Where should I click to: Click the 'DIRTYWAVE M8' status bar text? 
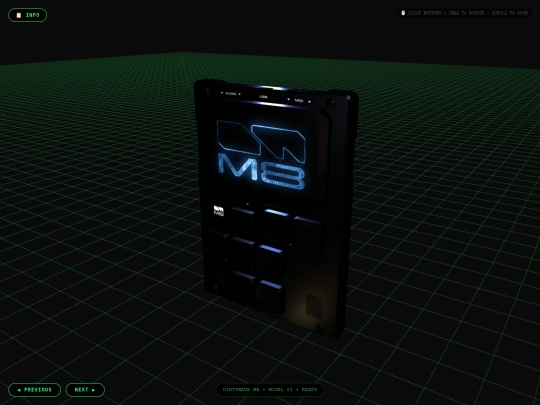click(x=241, y=390)
